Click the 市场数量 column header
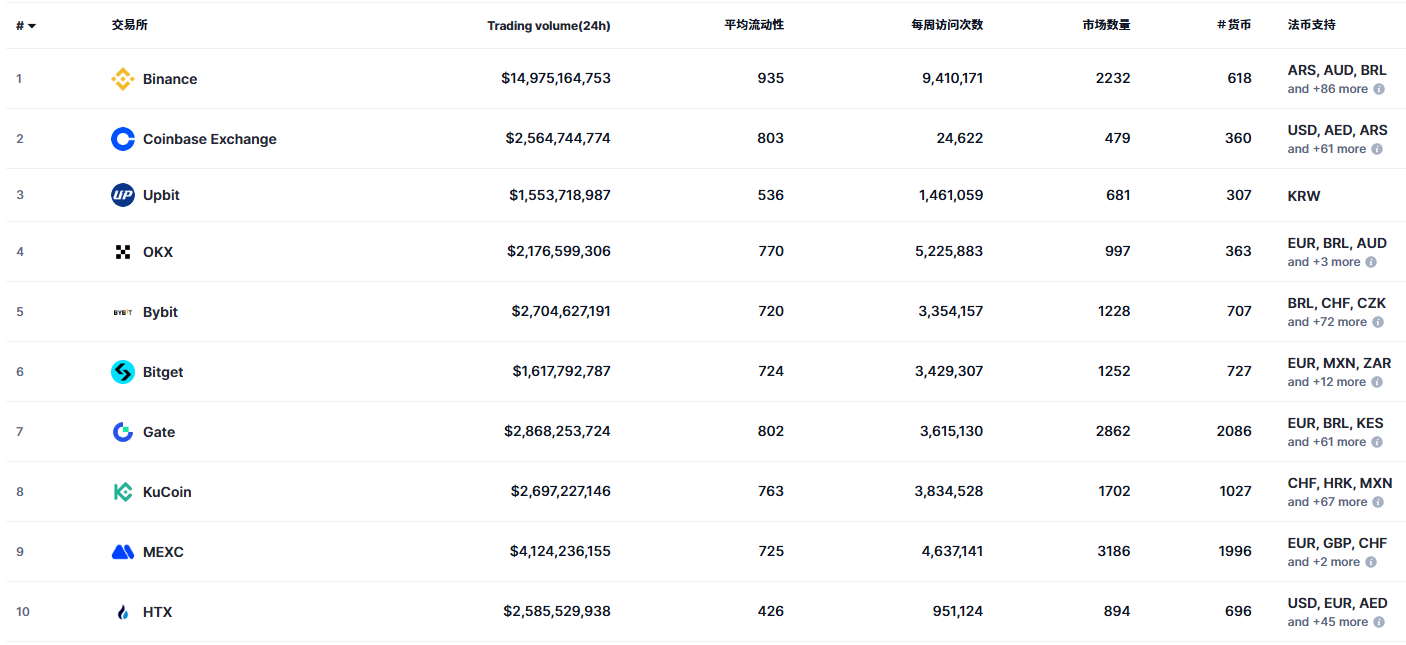The image size is (1406, 645). [x=1099, y=25]
